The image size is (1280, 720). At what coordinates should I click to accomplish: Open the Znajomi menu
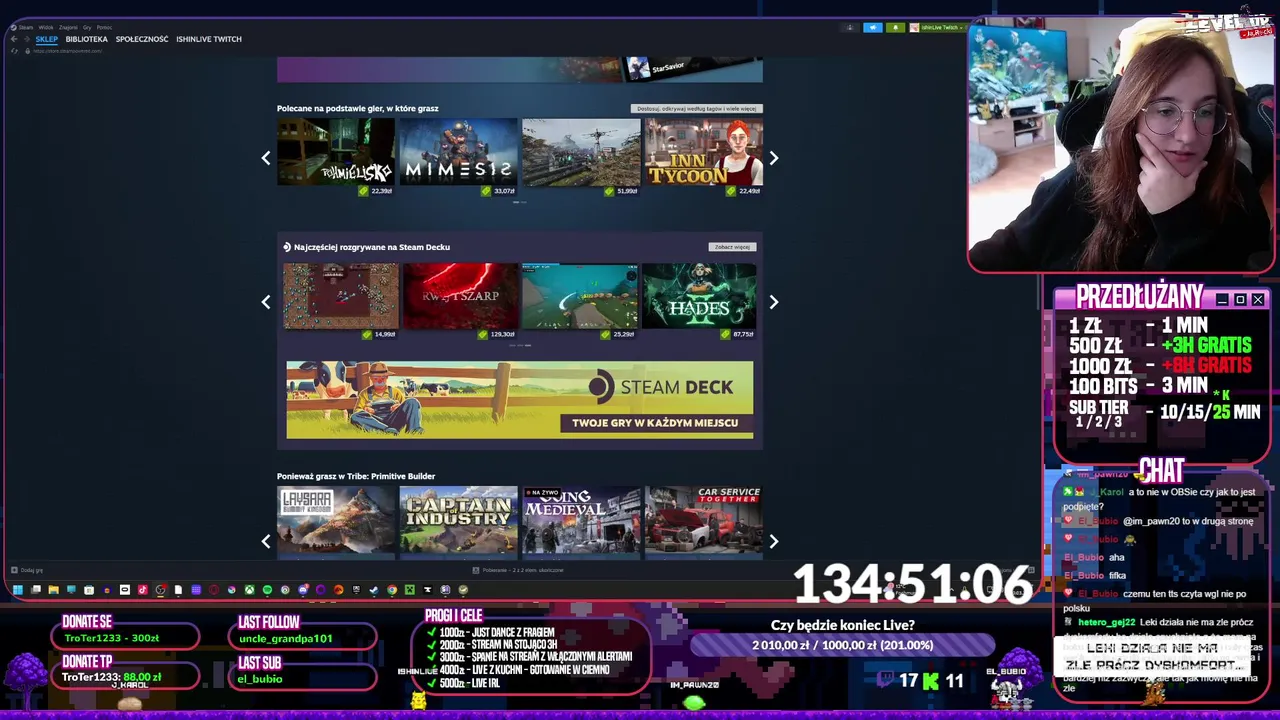coord(68,27)
